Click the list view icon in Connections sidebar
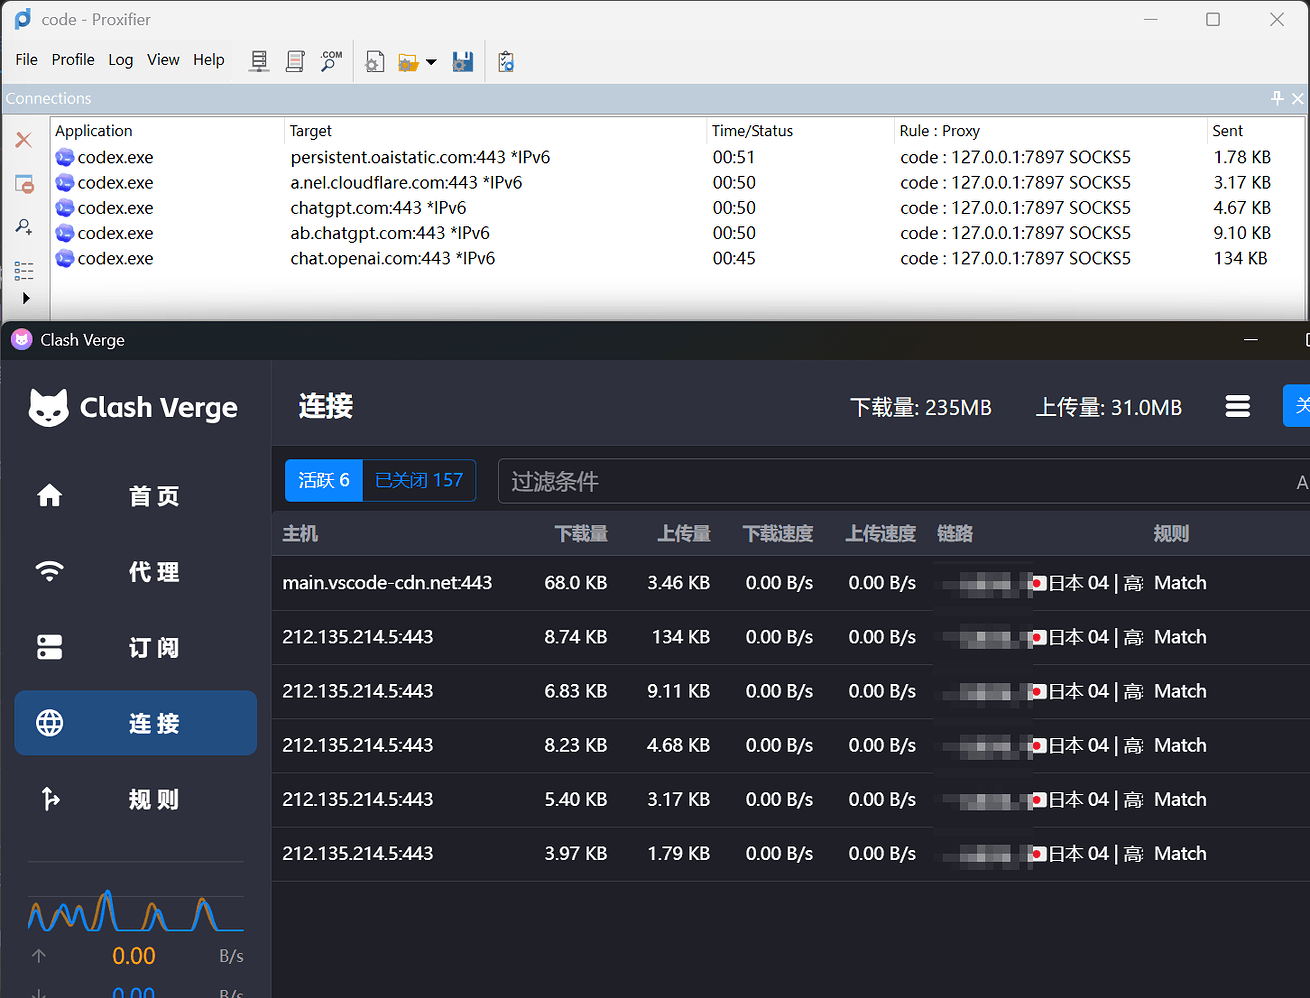The width and height of the screenshot is (1310, 998). pyautogui.click(x=24, y=271)
